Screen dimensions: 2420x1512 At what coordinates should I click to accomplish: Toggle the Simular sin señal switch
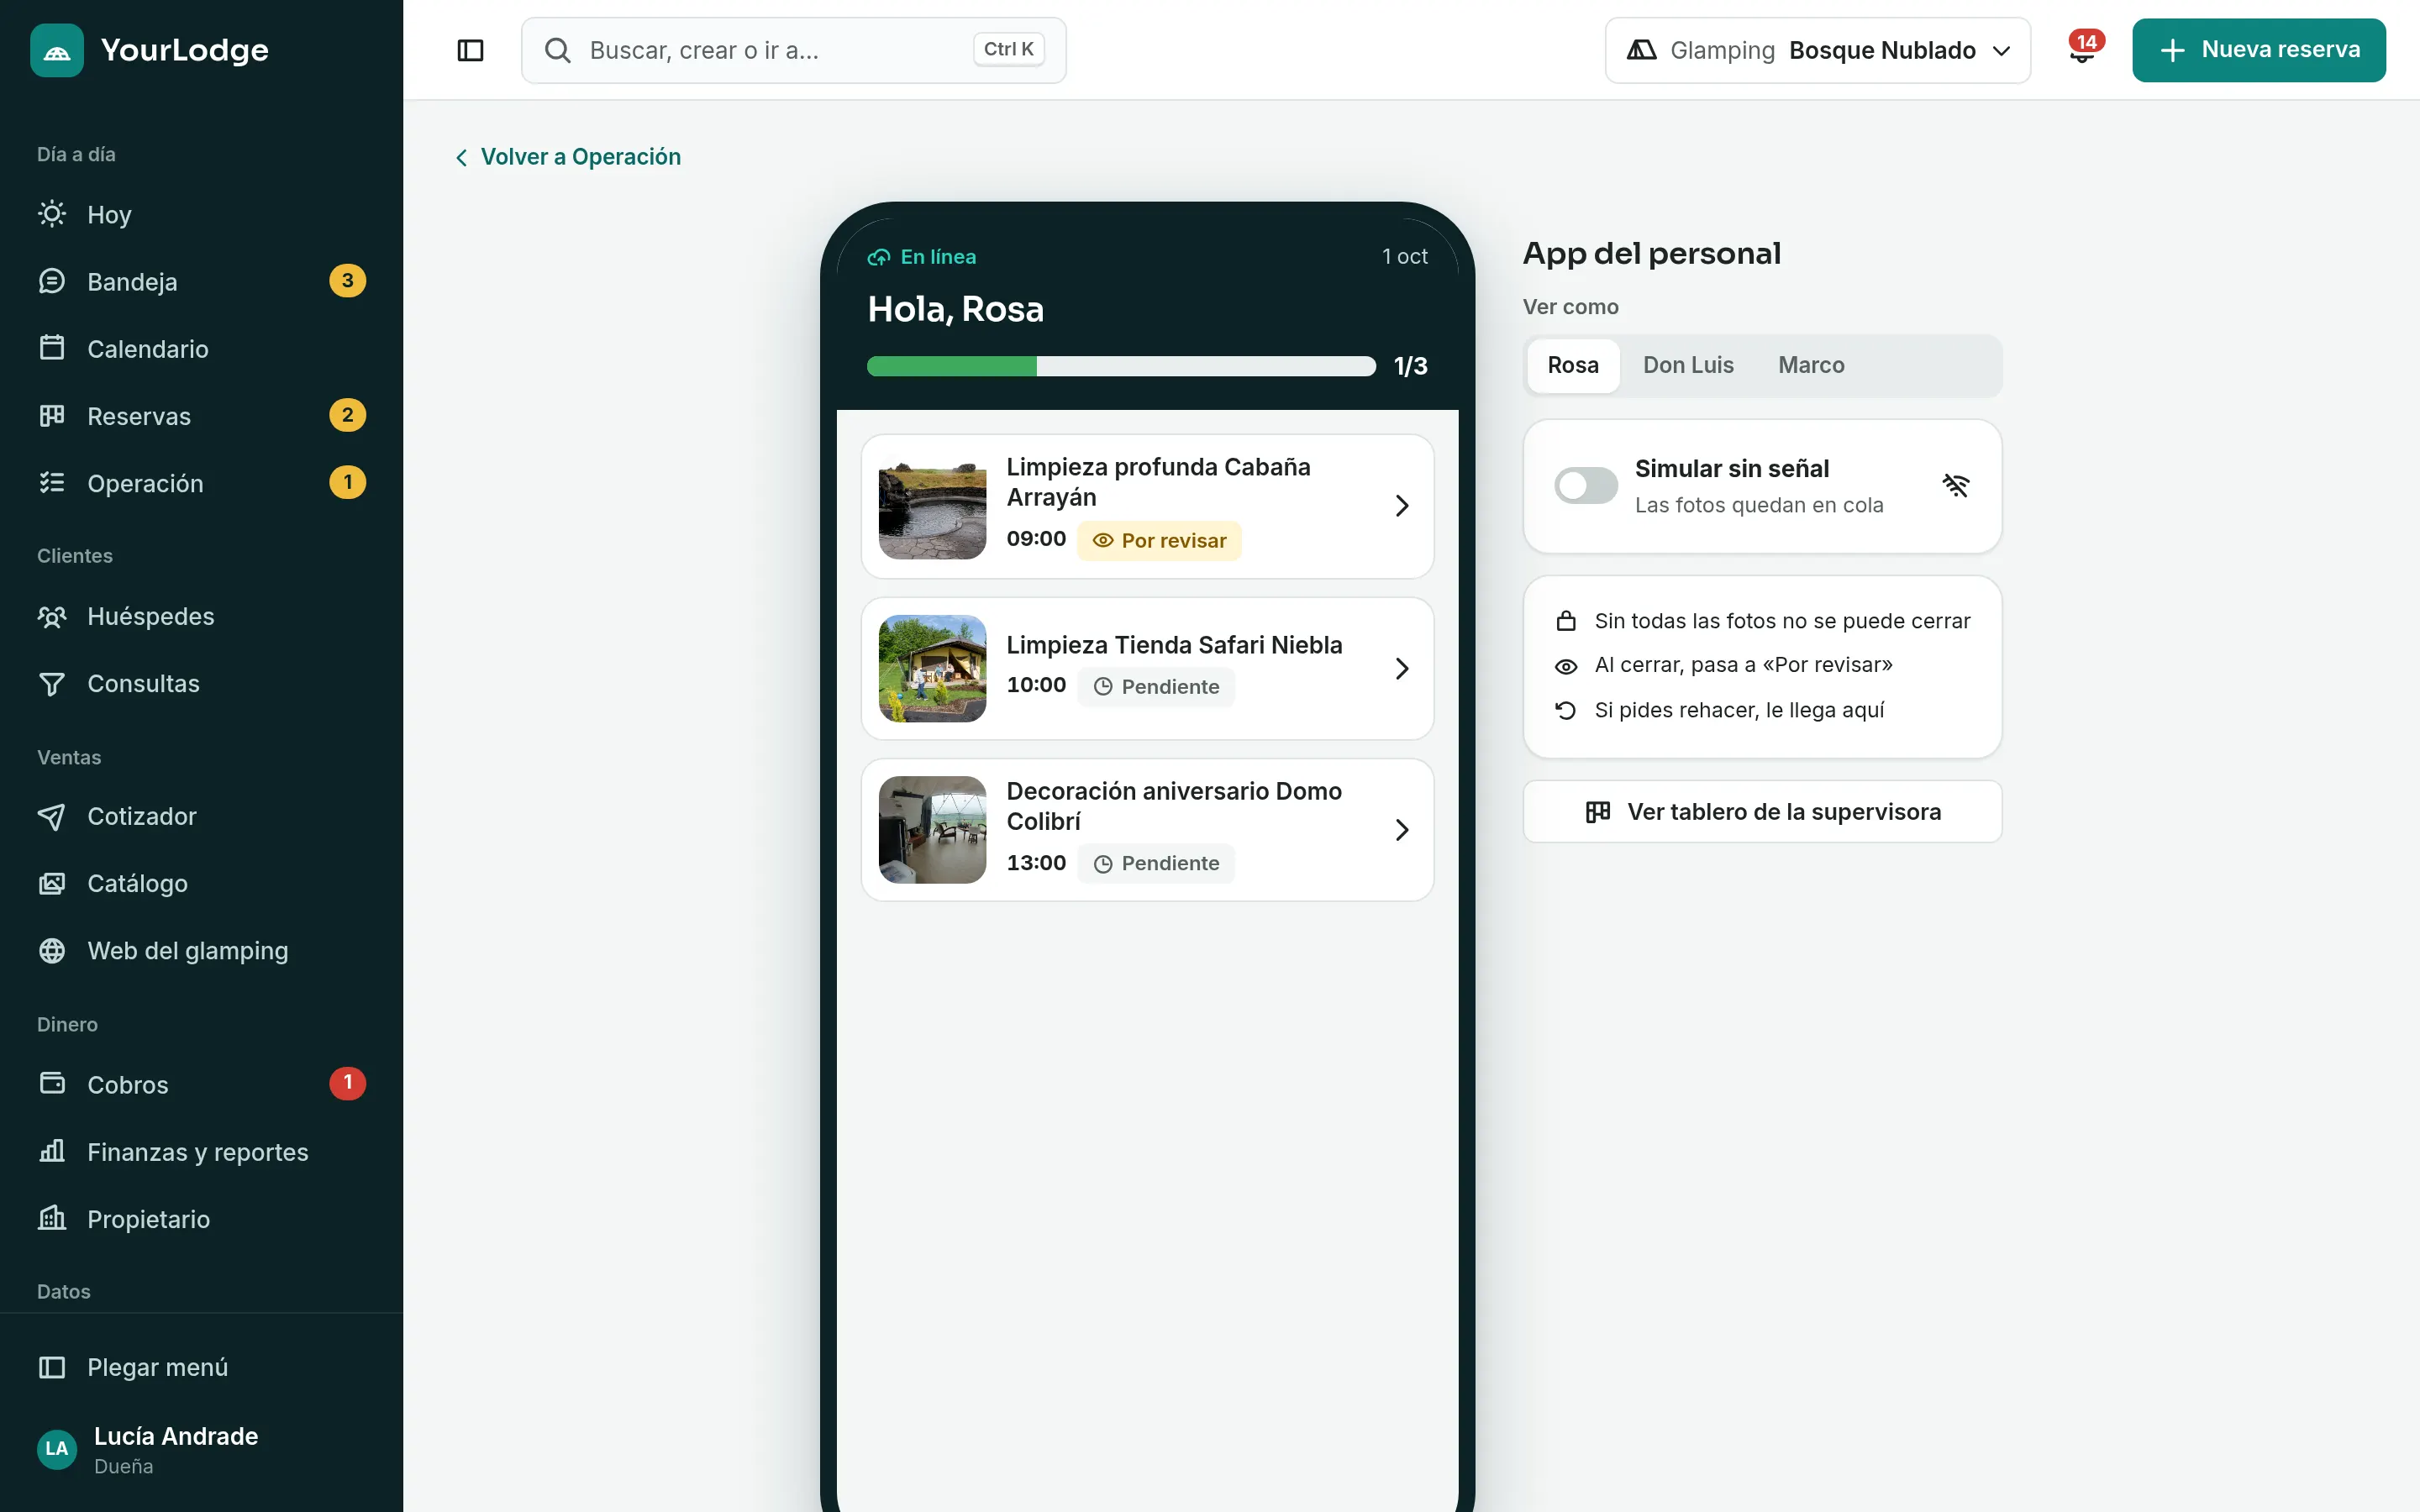point(1585,485)
